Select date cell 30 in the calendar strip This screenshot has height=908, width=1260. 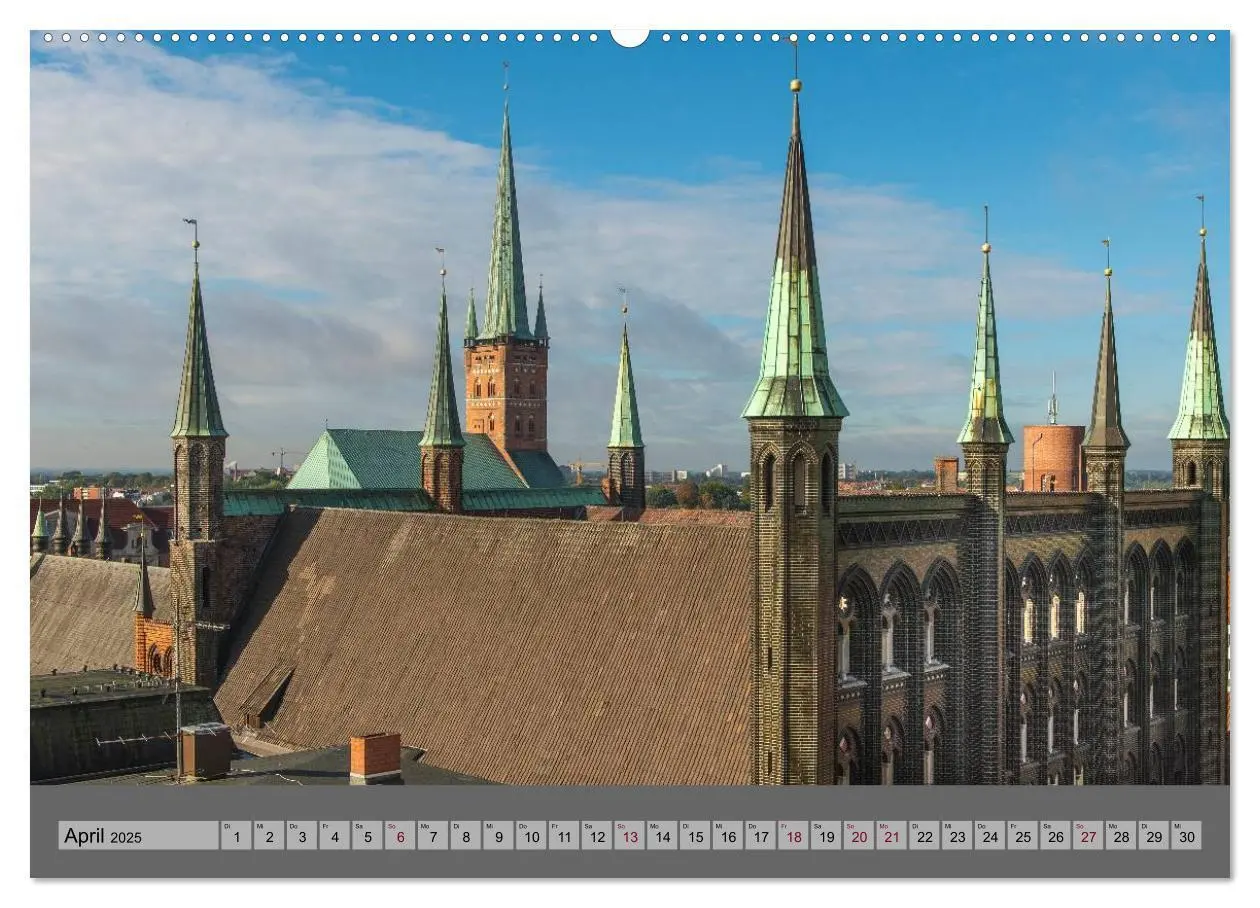click(1185, 836)
